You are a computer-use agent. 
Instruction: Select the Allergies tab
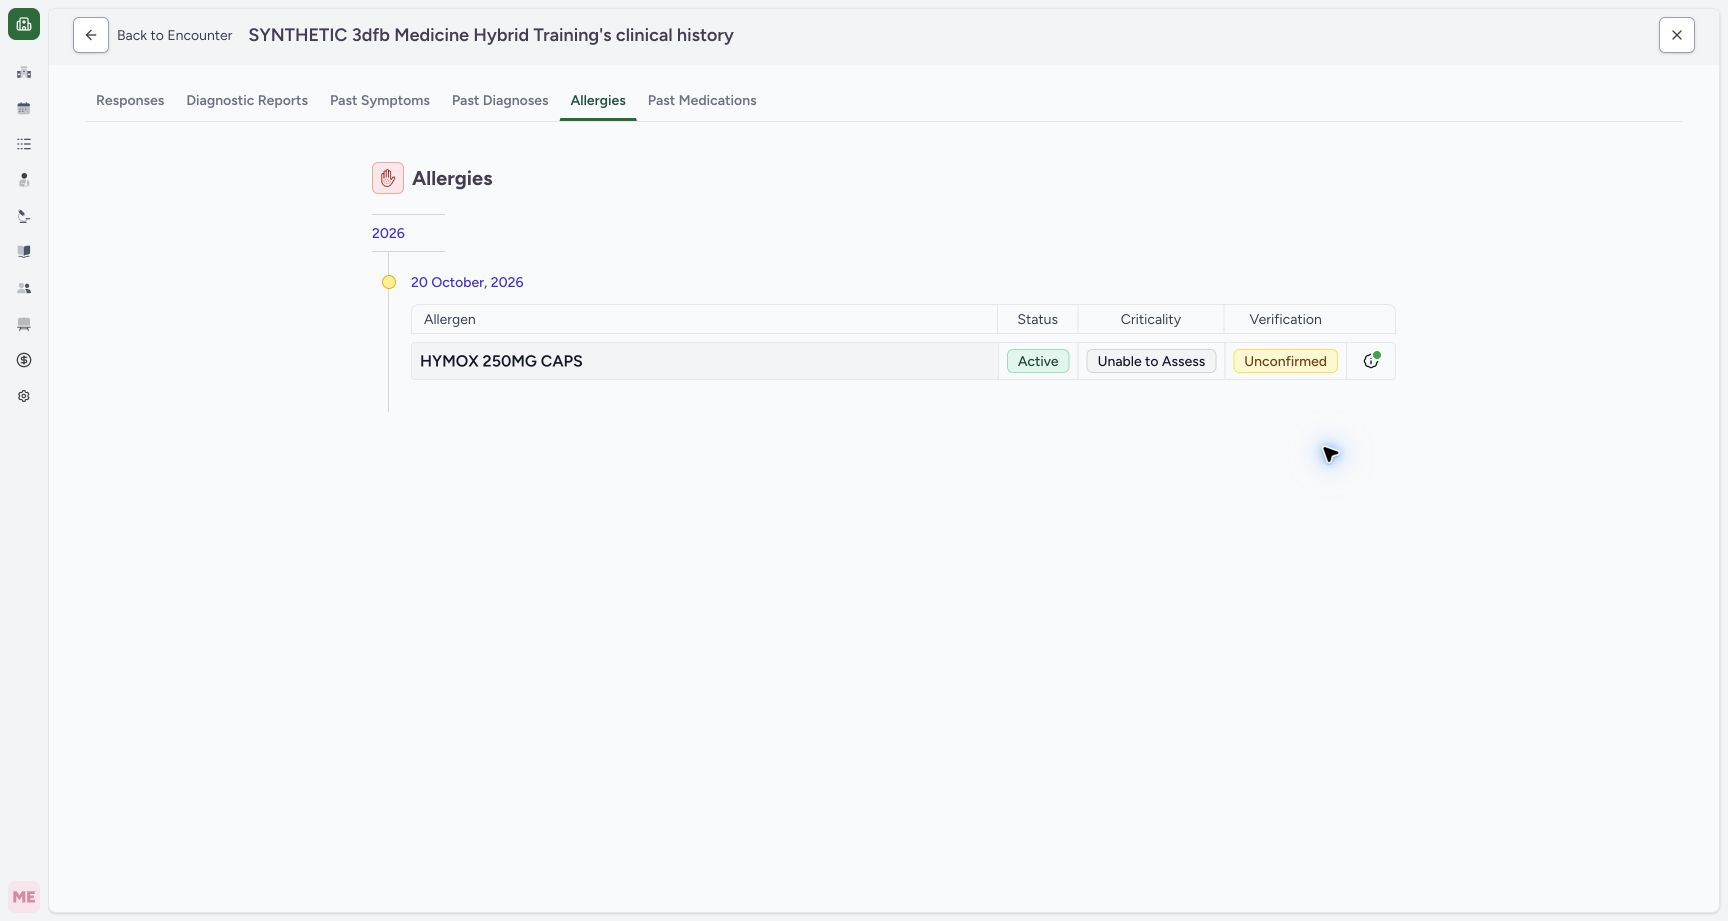pyautogui.click(x=598, y=100)
